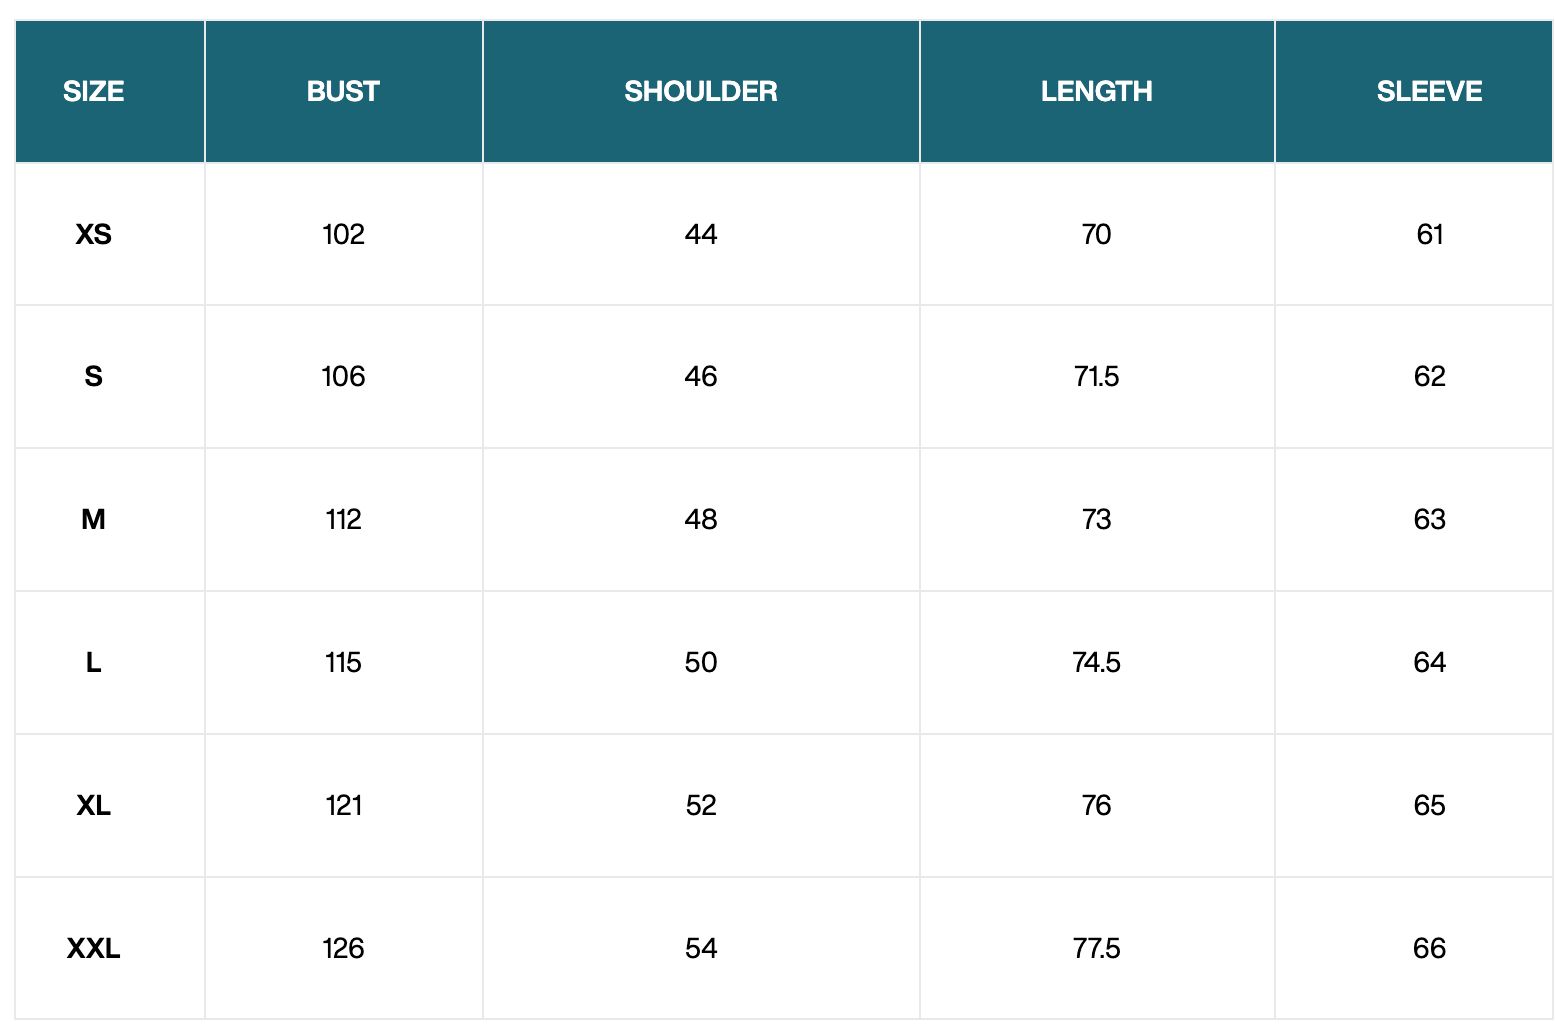Click length value 73 for M
The height and width of the screenshot is (1032, 1556).
click(x=1096, y=519)
